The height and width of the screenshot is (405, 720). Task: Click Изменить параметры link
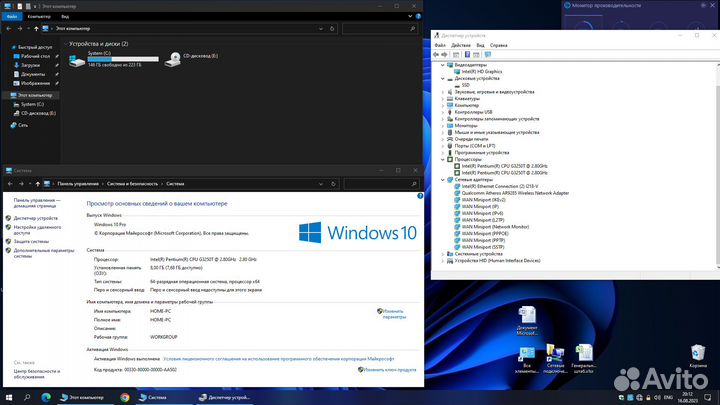(394, 314)
